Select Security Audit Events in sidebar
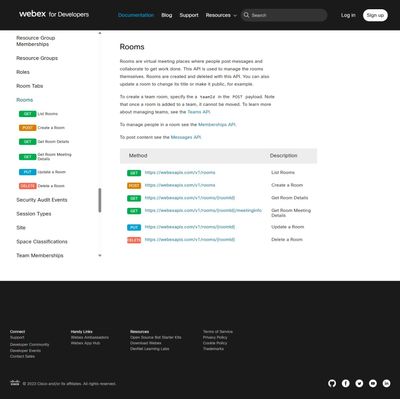Screen dimensions: 400x399 pyautogui.click(x=42, y=200)
